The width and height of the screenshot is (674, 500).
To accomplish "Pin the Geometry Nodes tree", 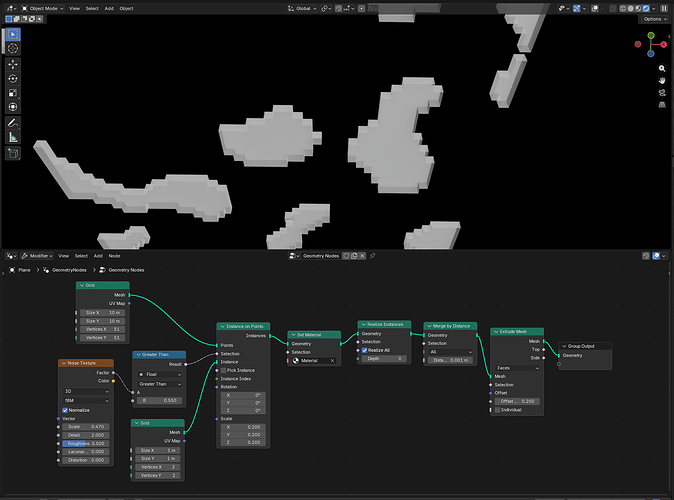I will pyautogui.click(x=373, y=256).
